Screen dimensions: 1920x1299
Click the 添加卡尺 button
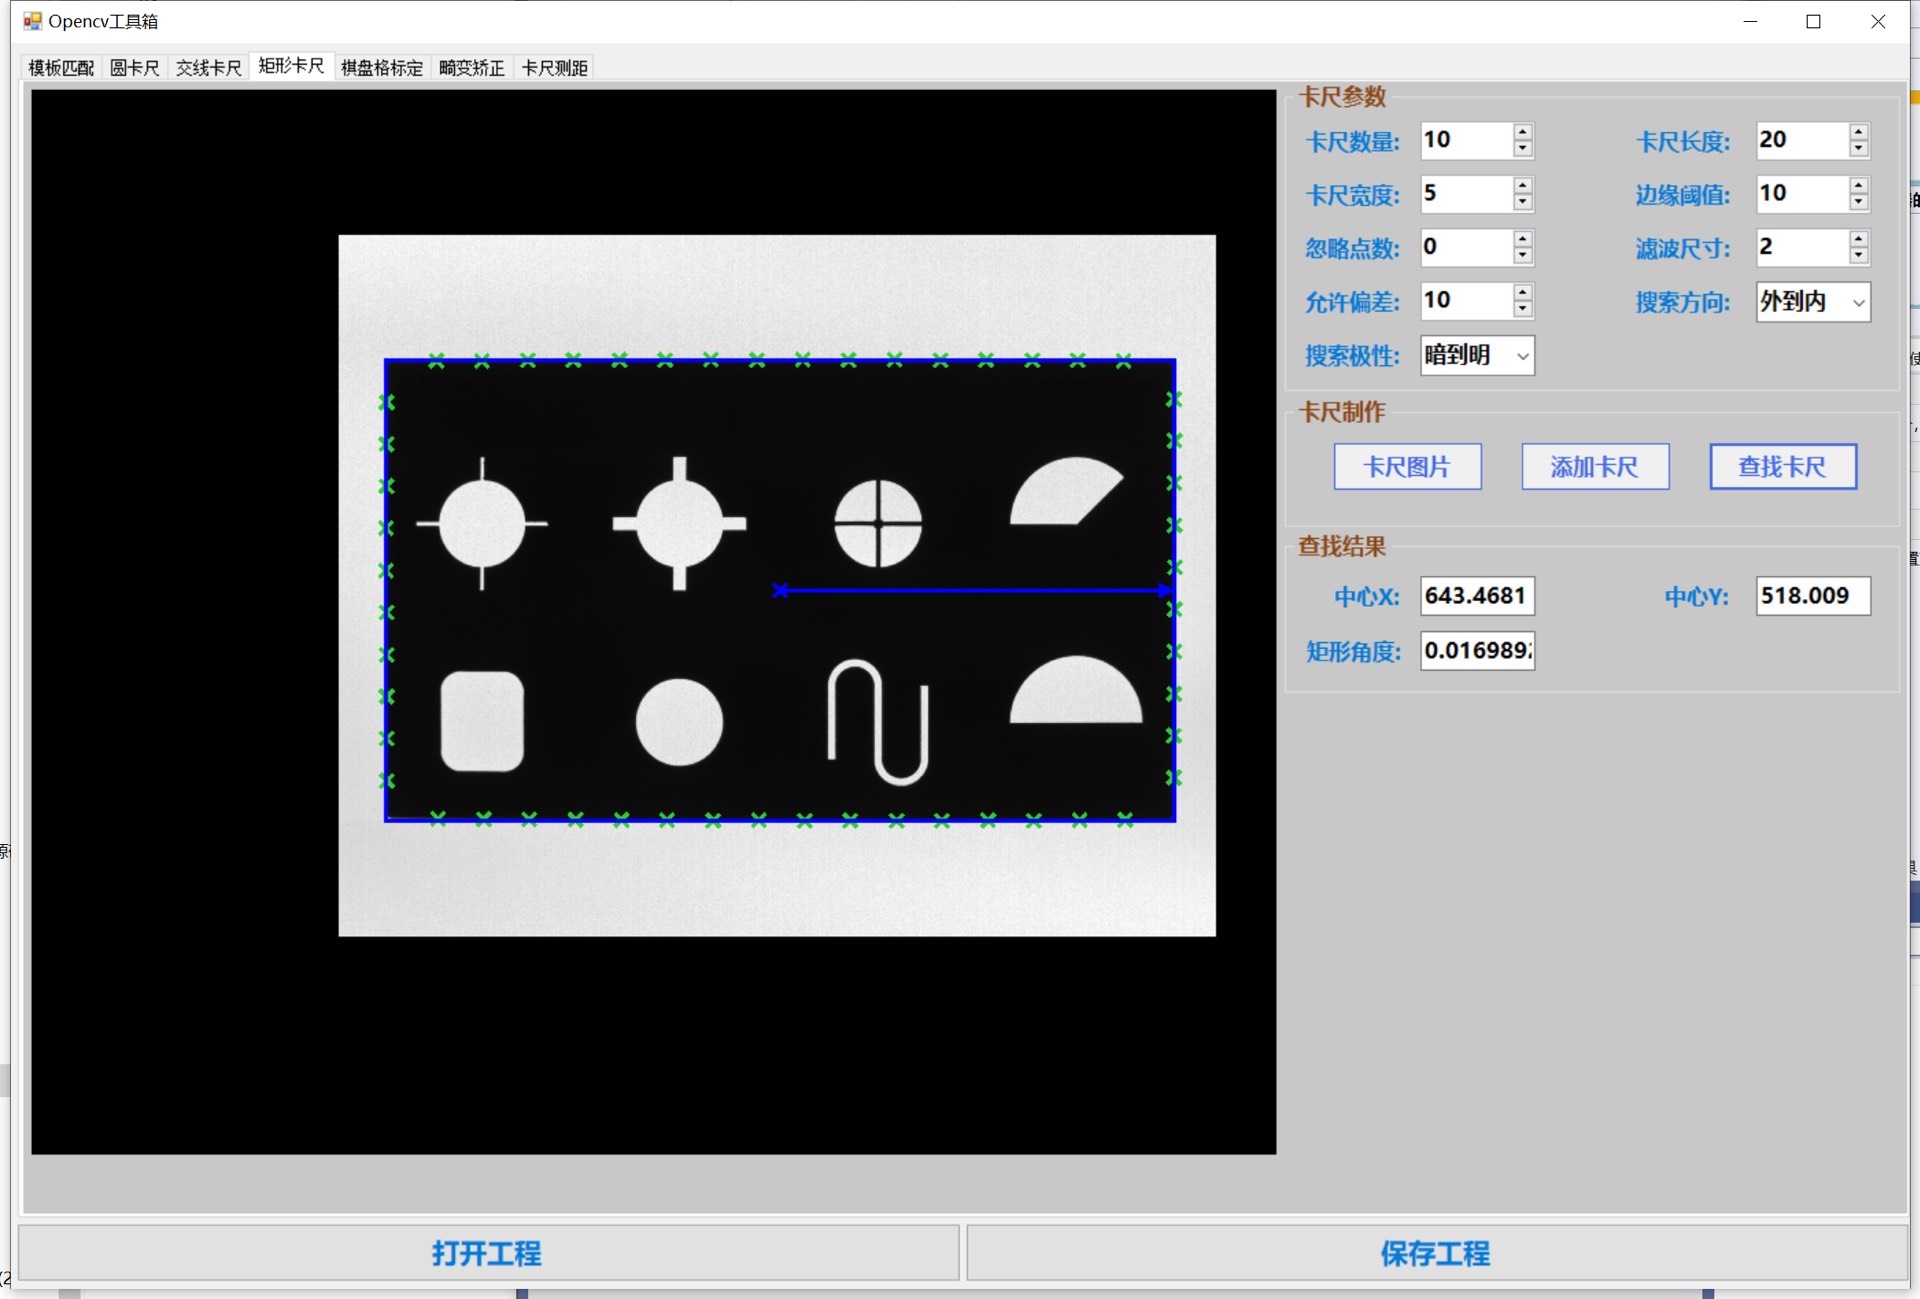(1594, 467)
